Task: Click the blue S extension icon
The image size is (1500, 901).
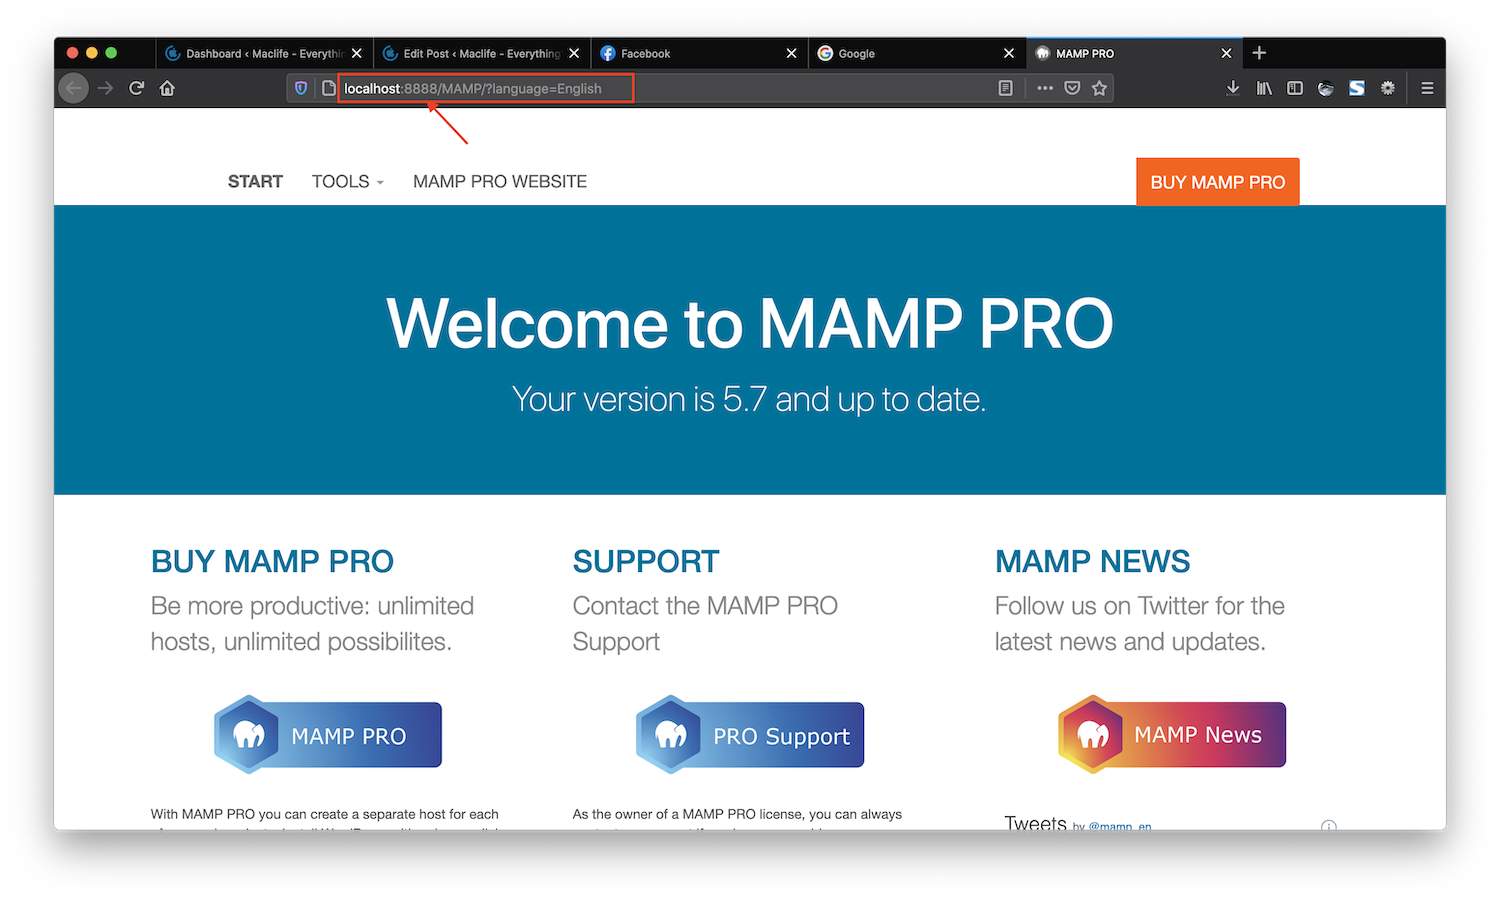Action: pos(1357,88)
